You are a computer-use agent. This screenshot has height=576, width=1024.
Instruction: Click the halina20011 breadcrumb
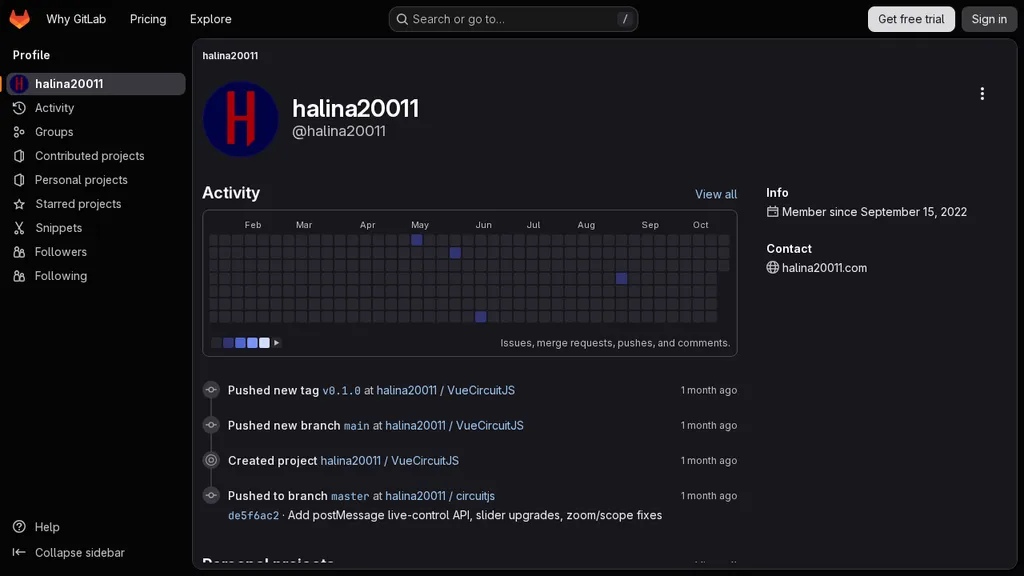[x=230, y=56]
